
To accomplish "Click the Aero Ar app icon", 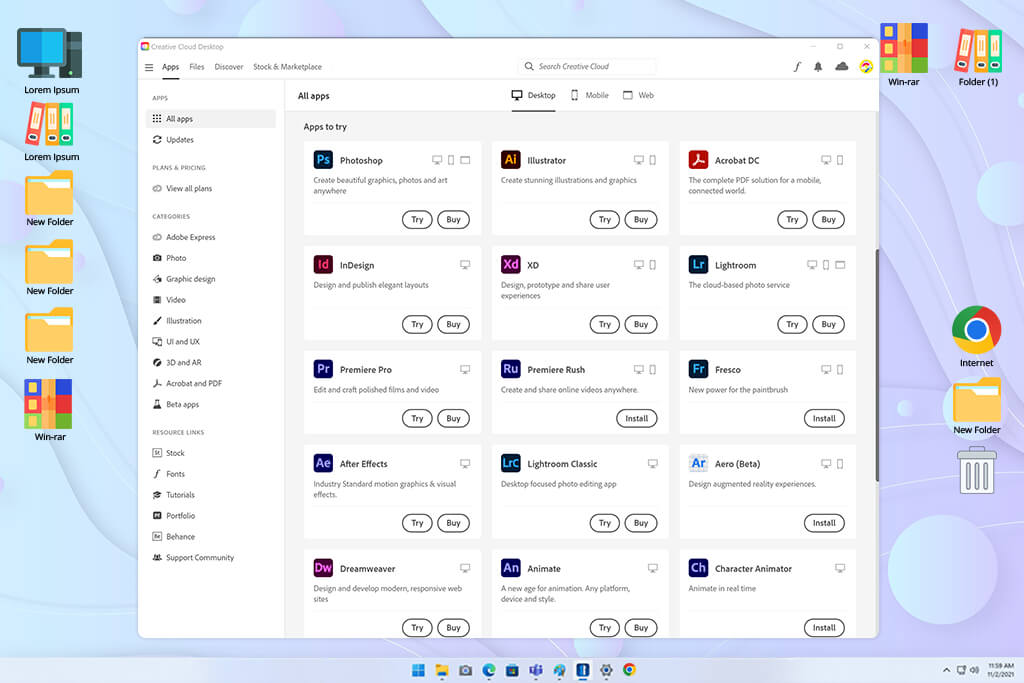I will click(x=698, y=463).
